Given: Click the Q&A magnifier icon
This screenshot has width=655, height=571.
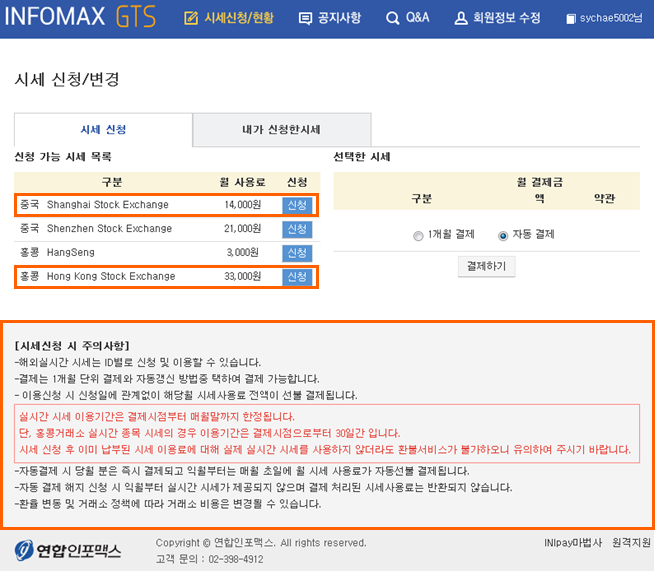Looking at the screenshot, I should tap(392, 18).
